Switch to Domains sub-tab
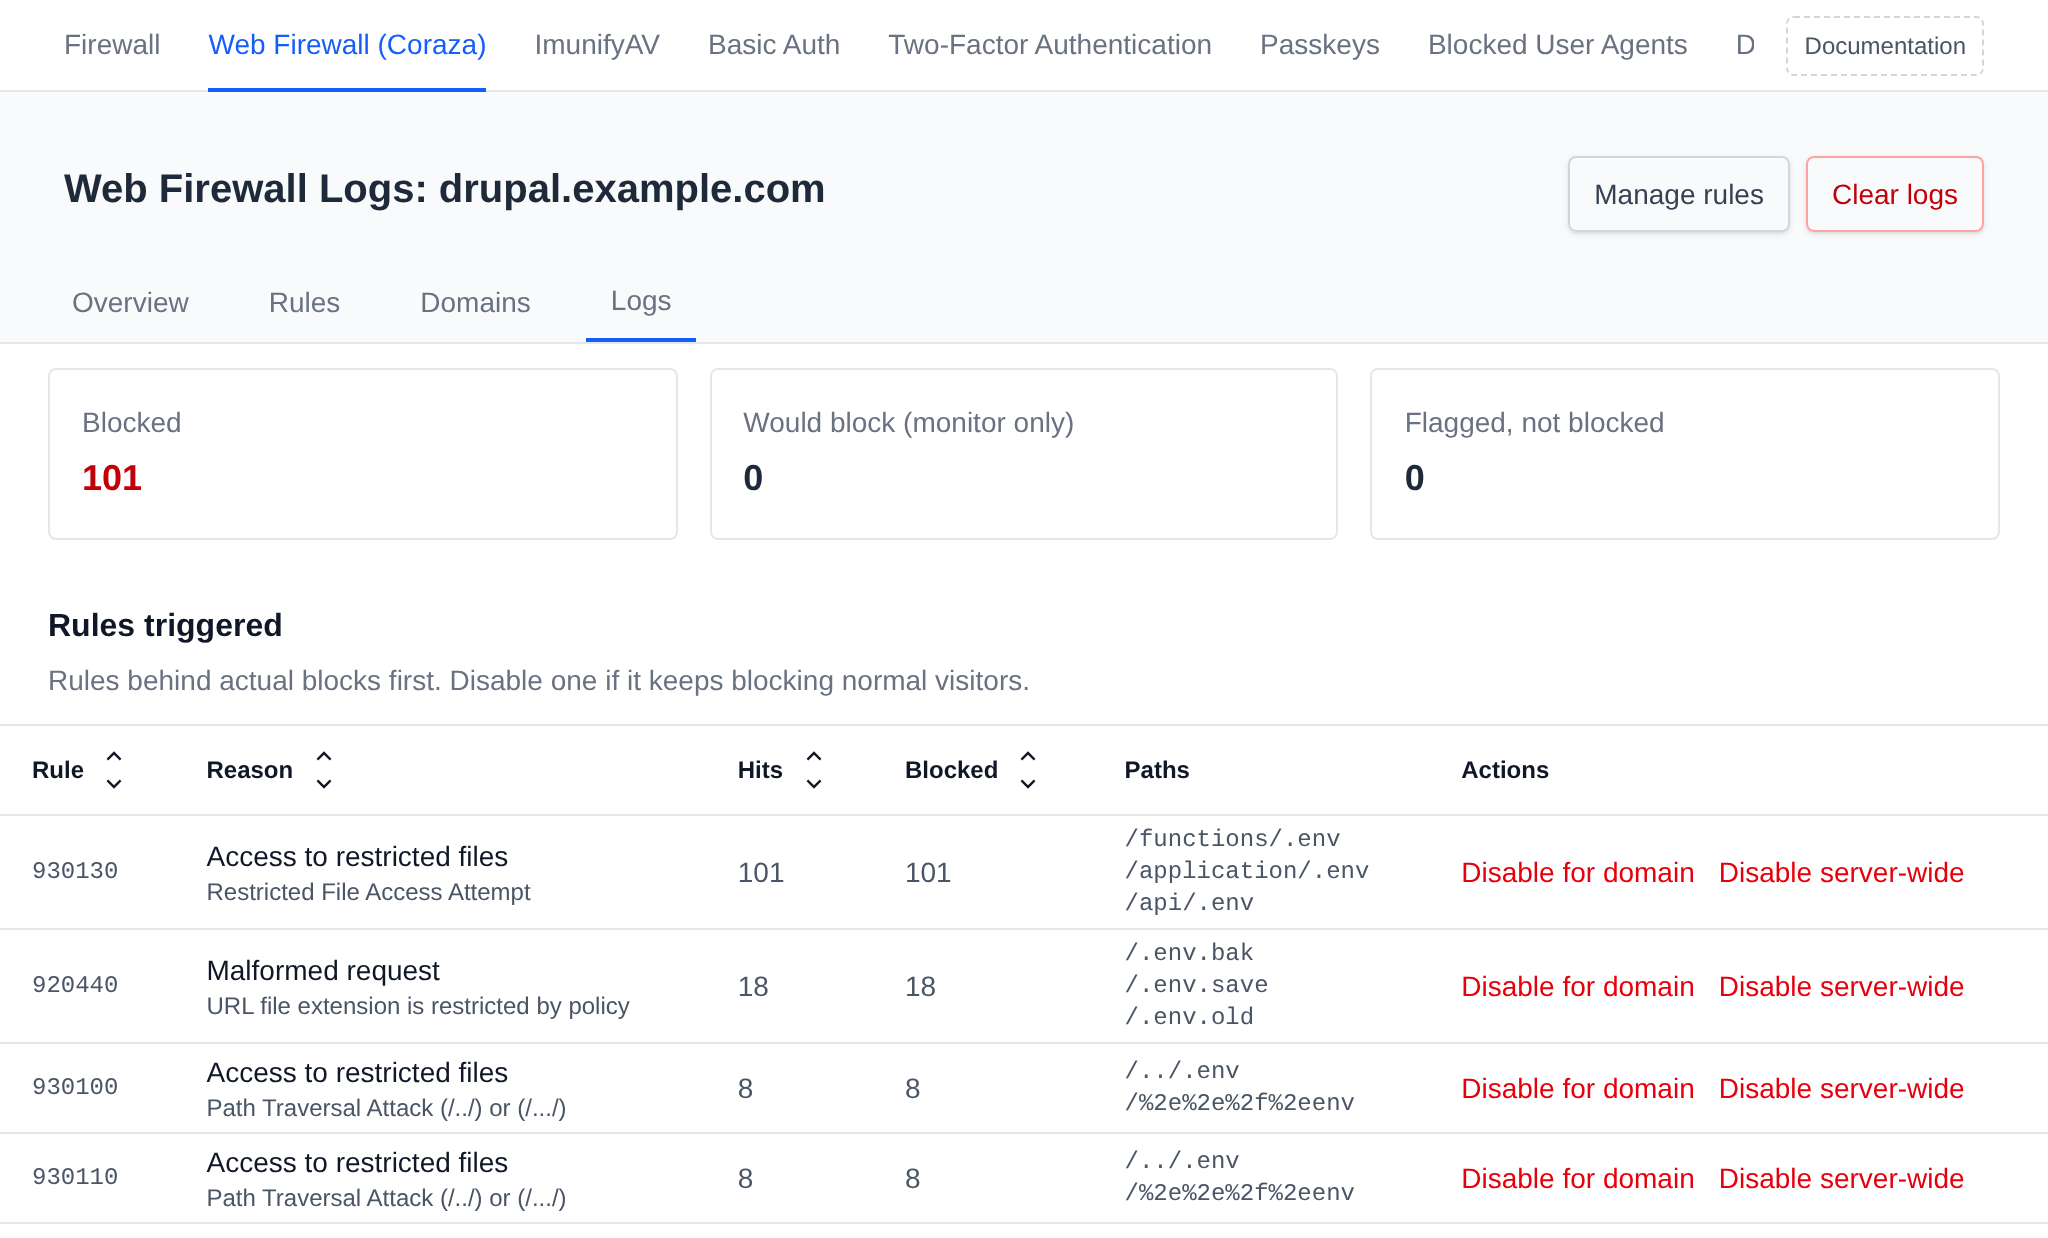The image size is (2048, 1238). (475, 302)
